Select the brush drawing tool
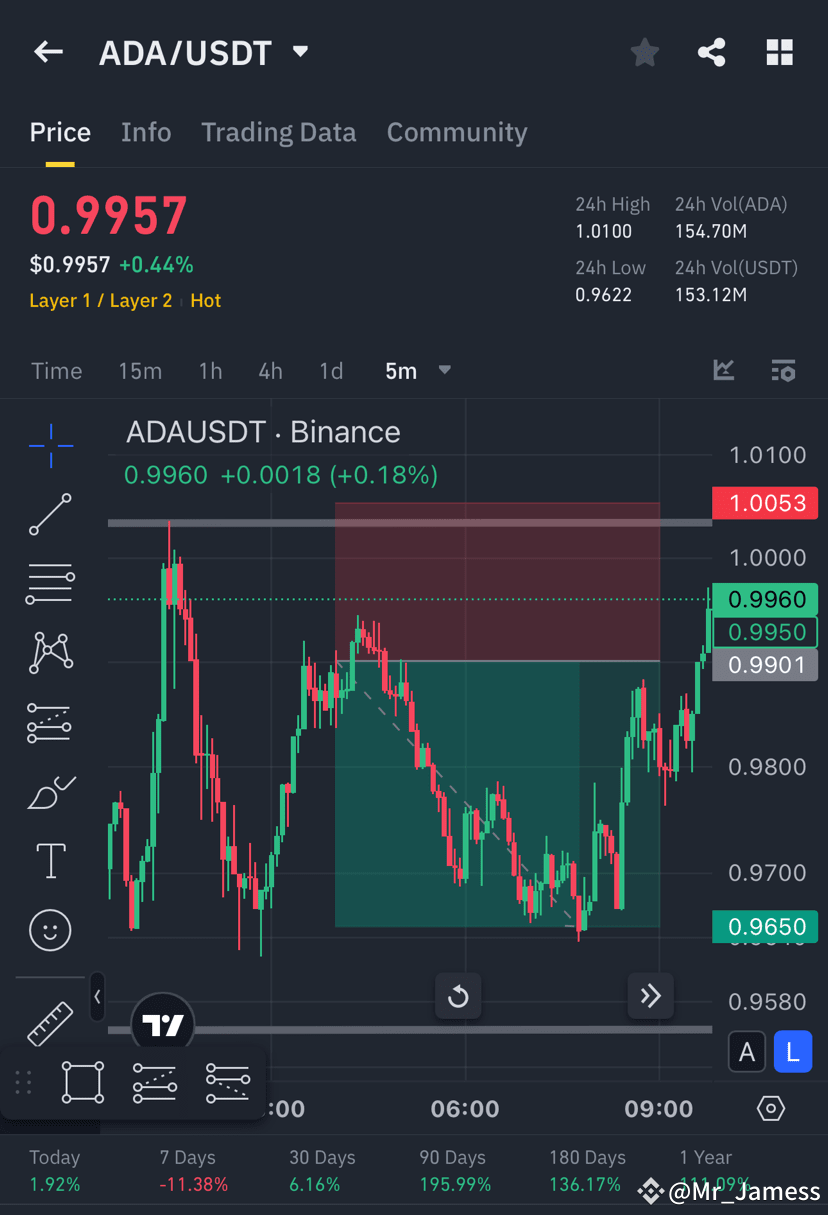828x1215 pixels. click(x=49, y=791)
